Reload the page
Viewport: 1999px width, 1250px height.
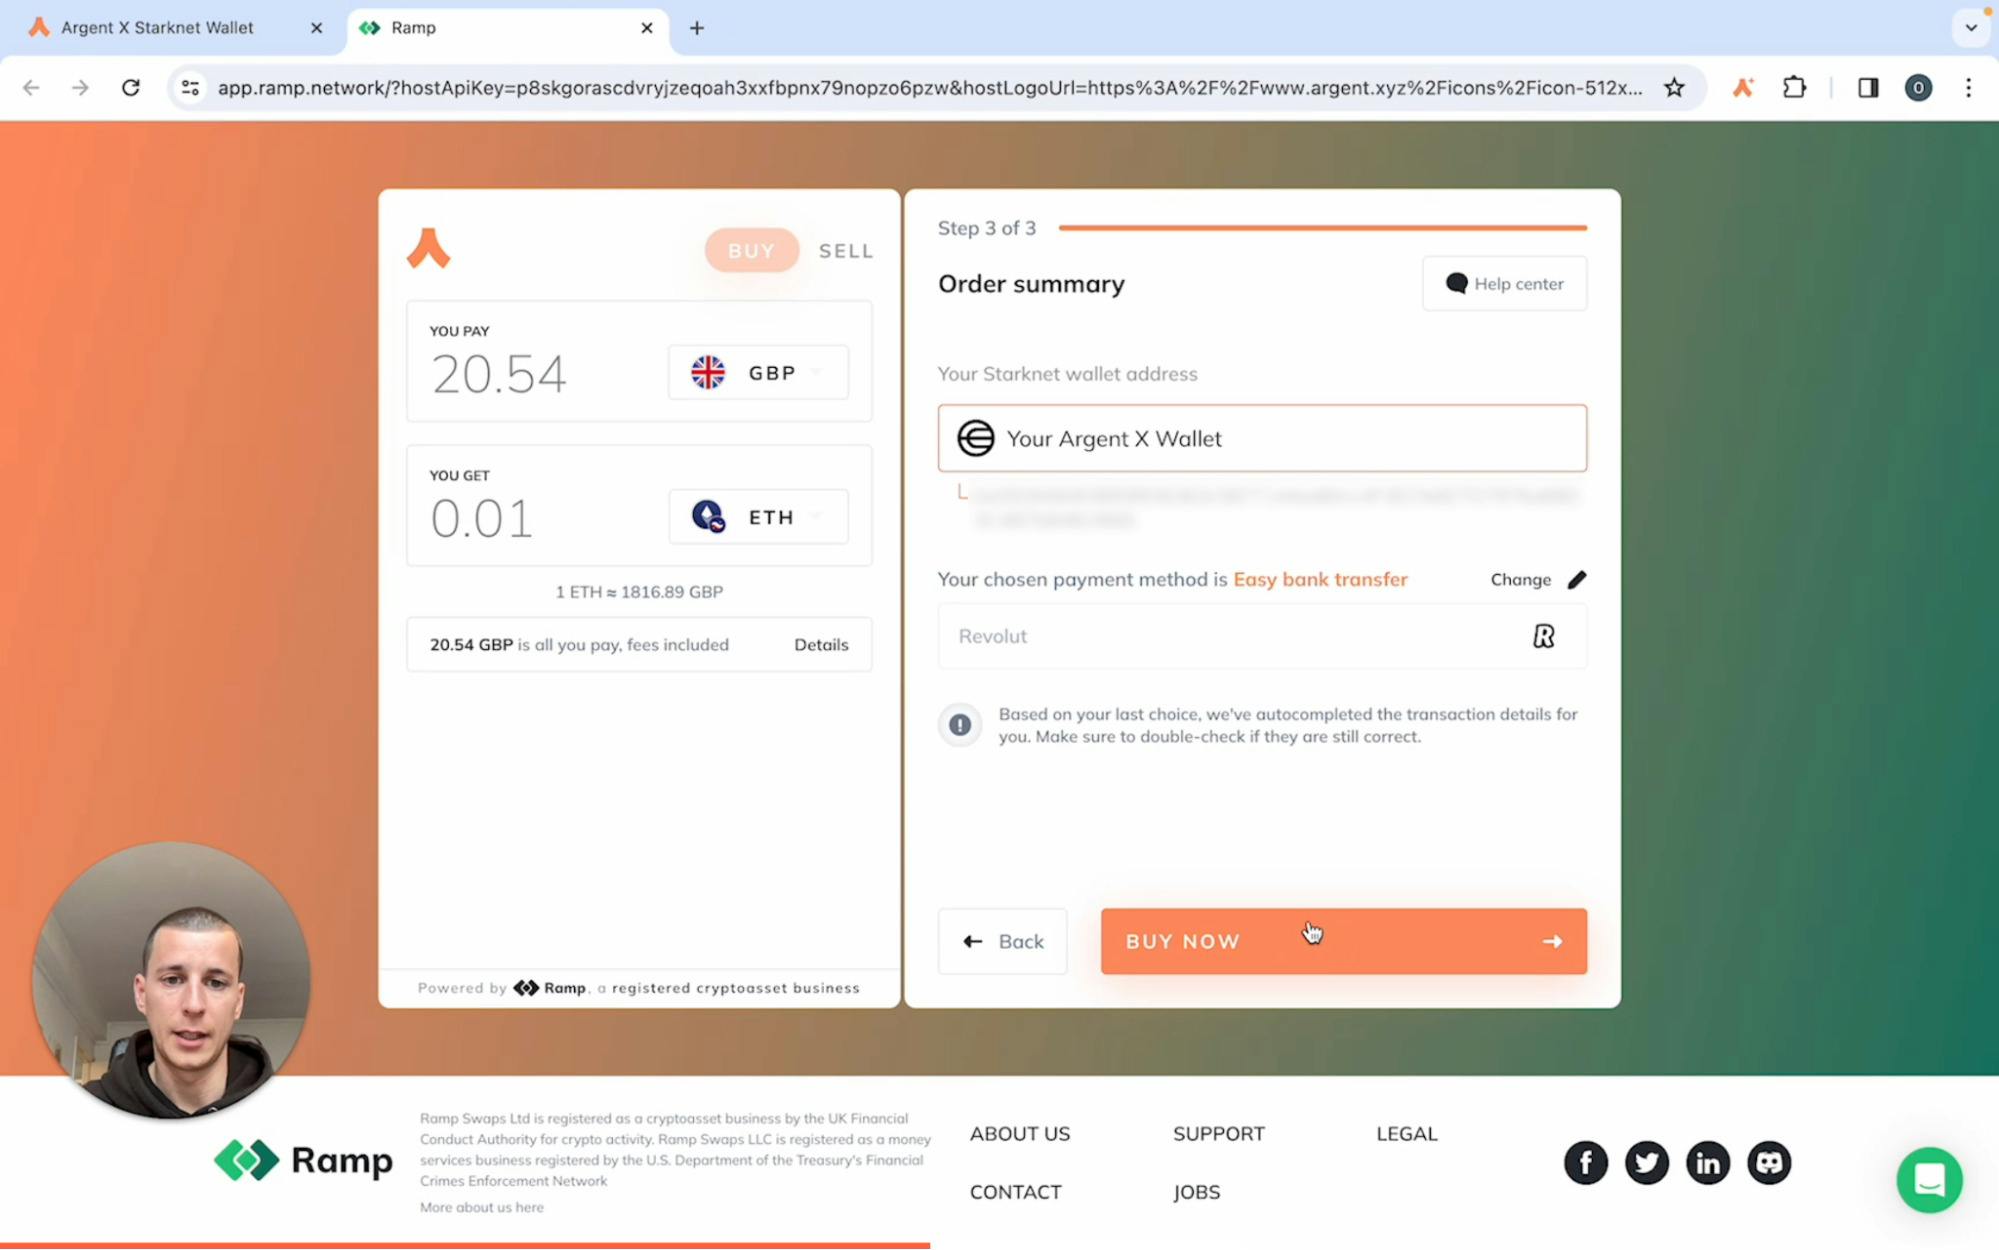[130, 88]
